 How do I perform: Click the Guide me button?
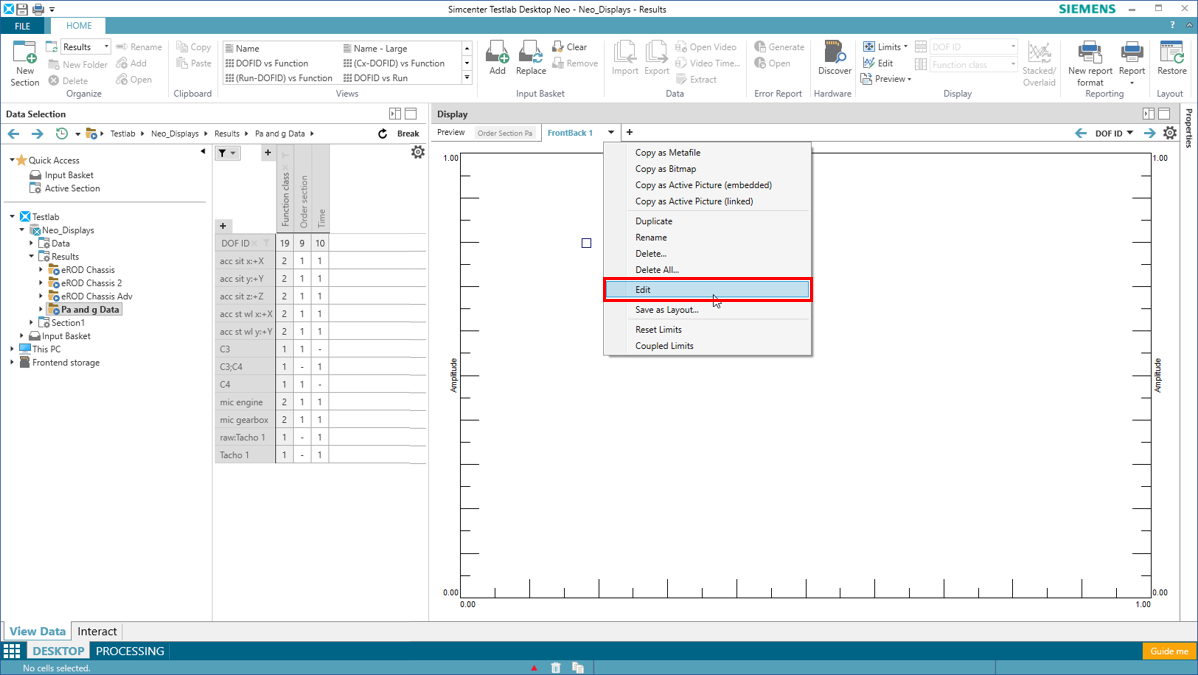1168,651
